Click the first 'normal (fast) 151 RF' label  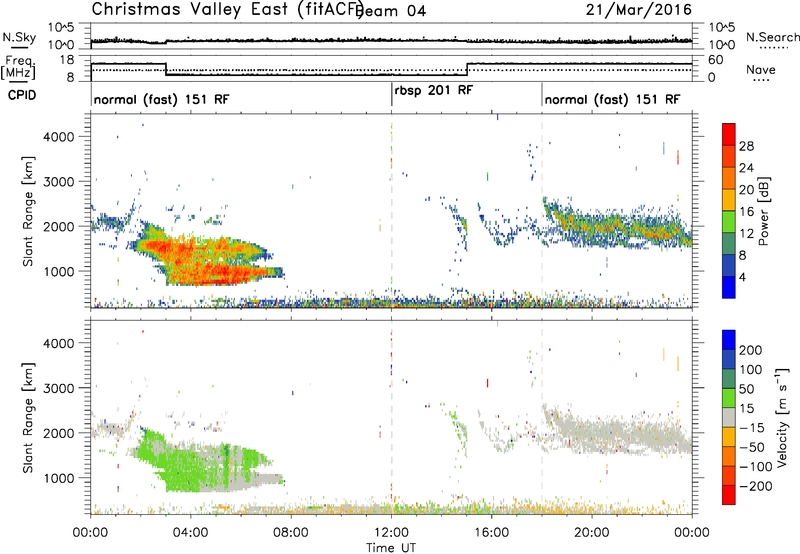[x=162, y=99]
